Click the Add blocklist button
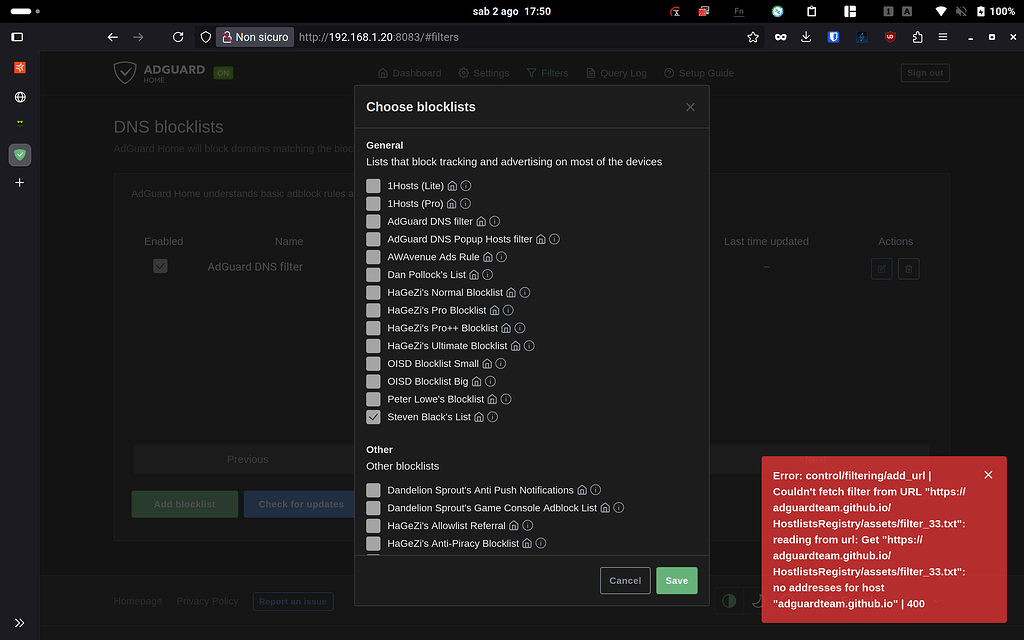 [185, 504]
